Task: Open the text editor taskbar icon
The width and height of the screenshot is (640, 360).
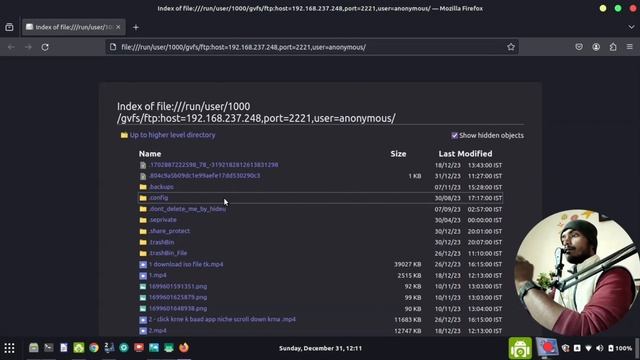Action: point(64,348)
